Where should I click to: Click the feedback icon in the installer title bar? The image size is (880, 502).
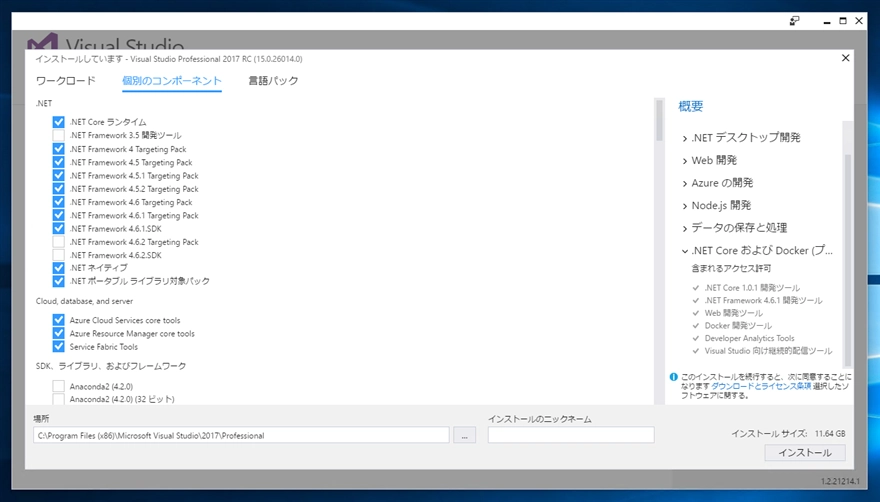(x=794, y=21)
